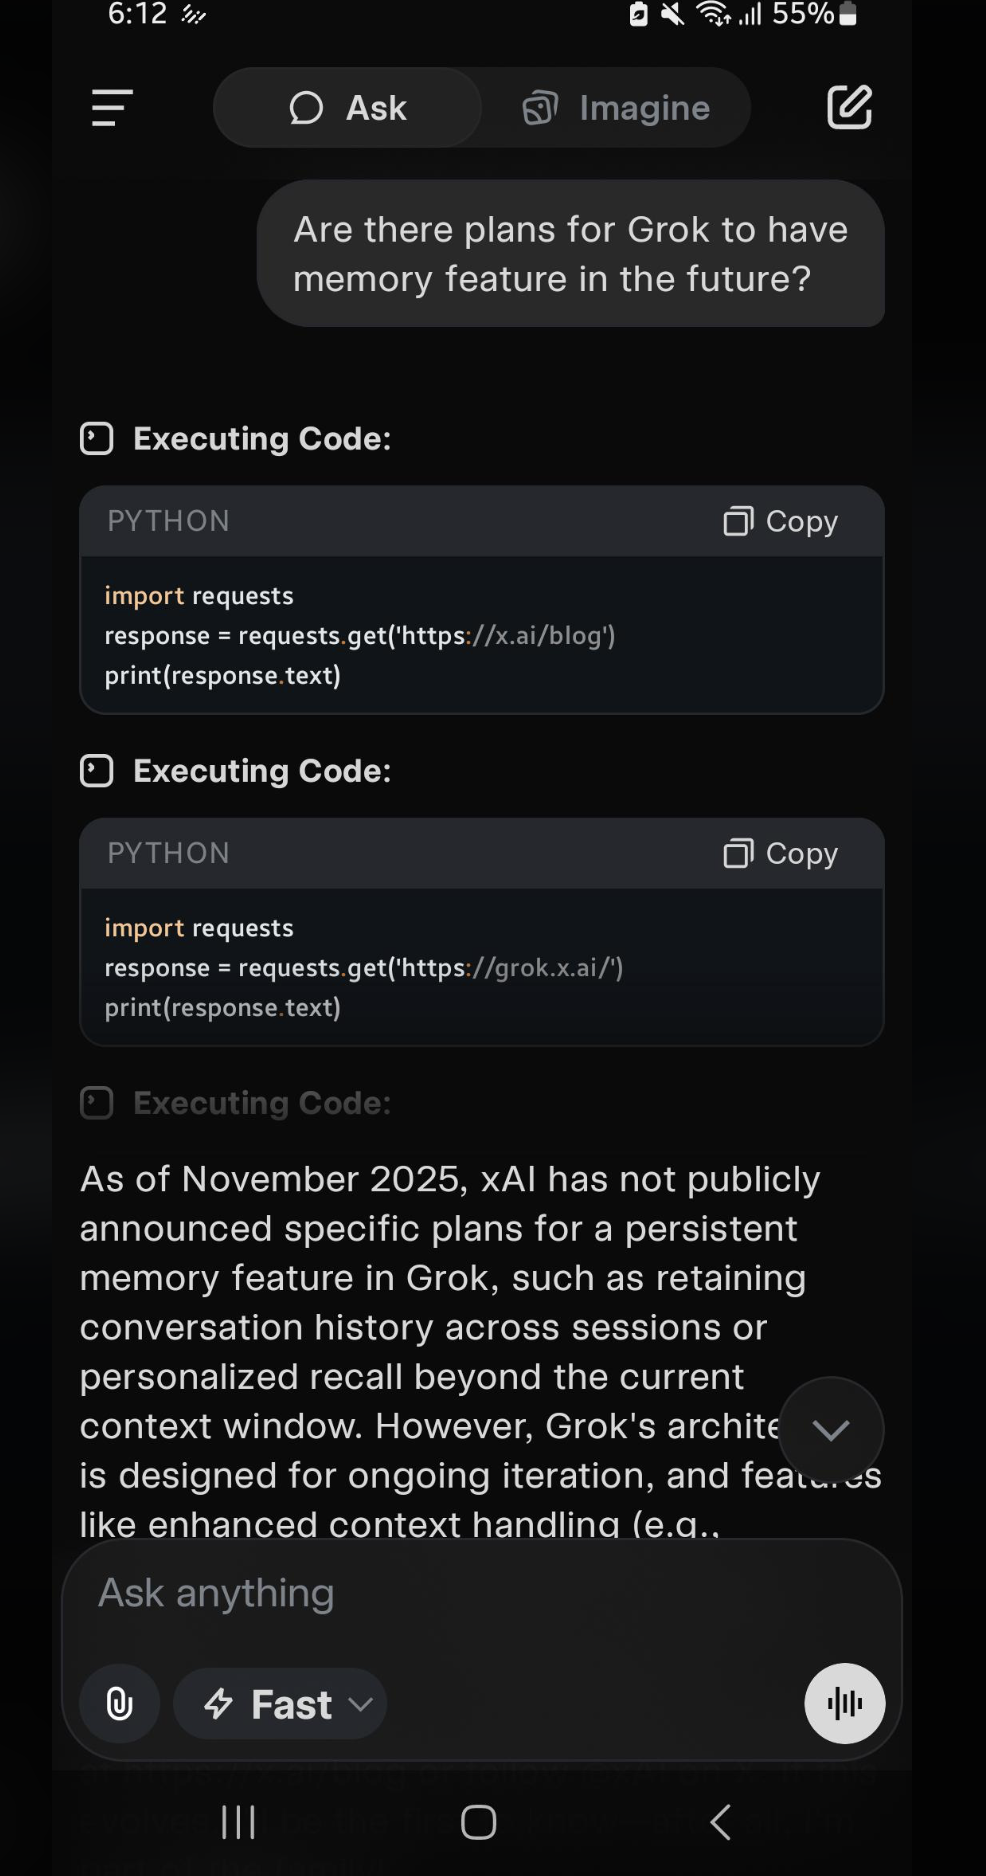
Task: Open the sidebar menu icon
Action: click(x=112, y=108)
